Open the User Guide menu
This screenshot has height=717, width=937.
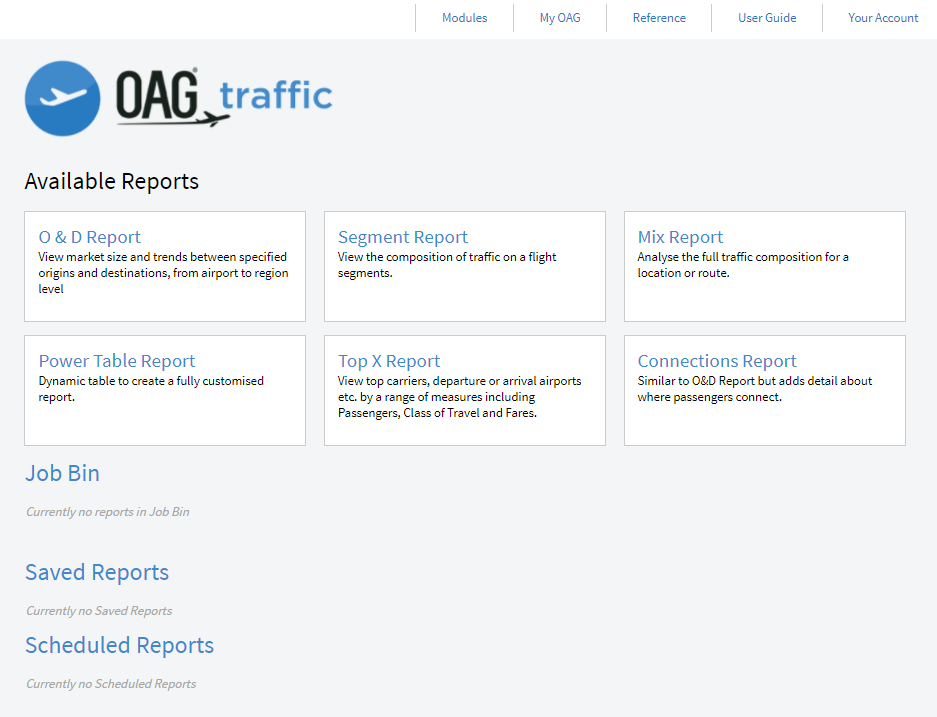click(x=767, y=18)
